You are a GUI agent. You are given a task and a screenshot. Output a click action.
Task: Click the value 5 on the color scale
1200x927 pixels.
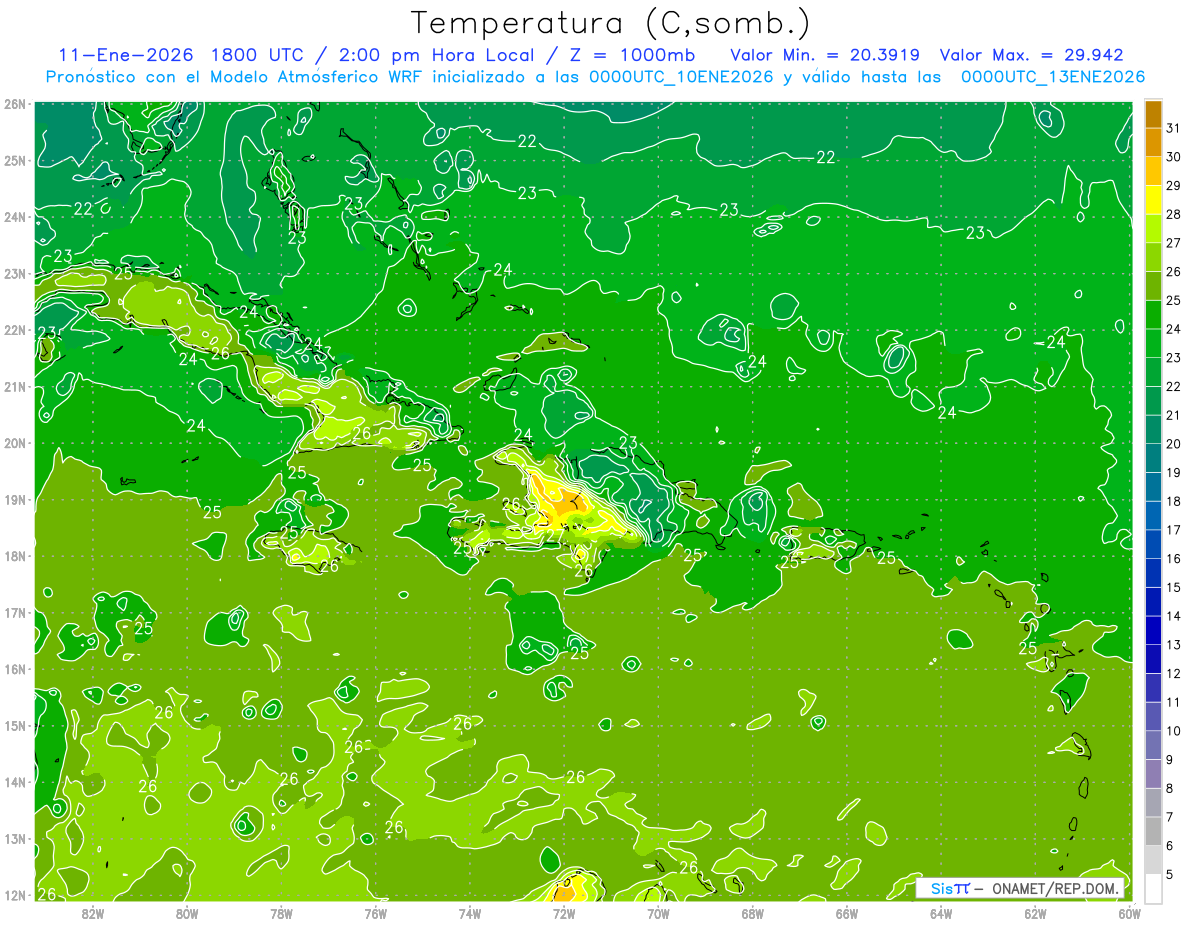1171,875
